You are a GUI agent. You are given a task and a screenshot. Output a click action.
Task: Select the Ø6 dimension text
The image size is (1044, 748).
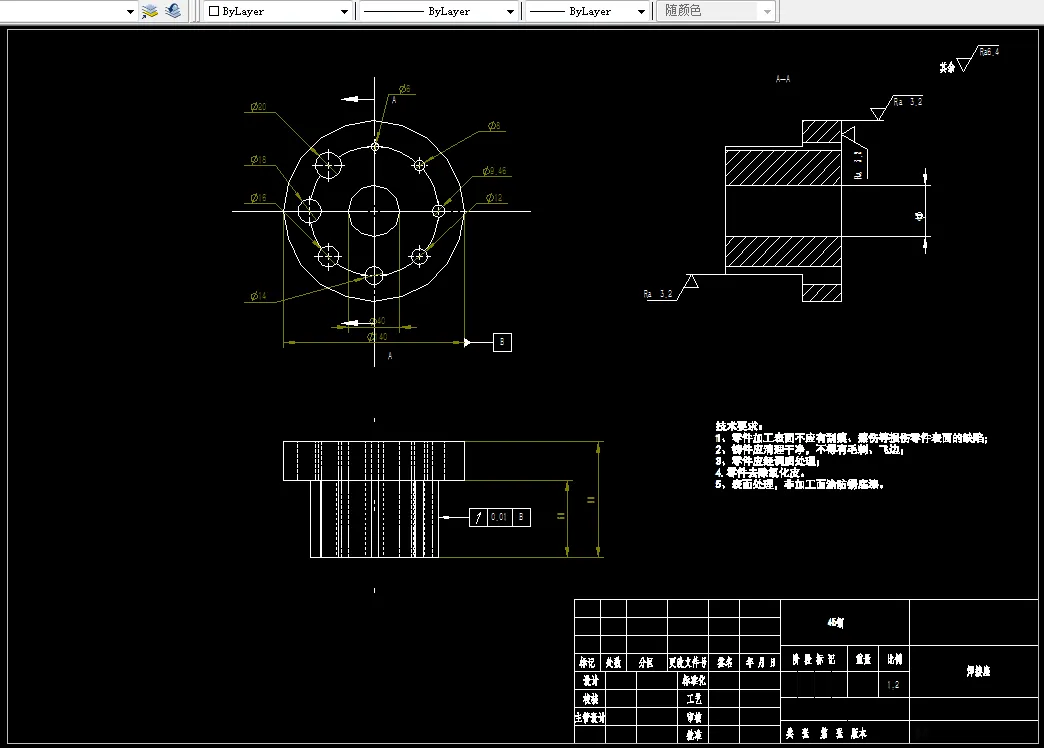(405, 89)
